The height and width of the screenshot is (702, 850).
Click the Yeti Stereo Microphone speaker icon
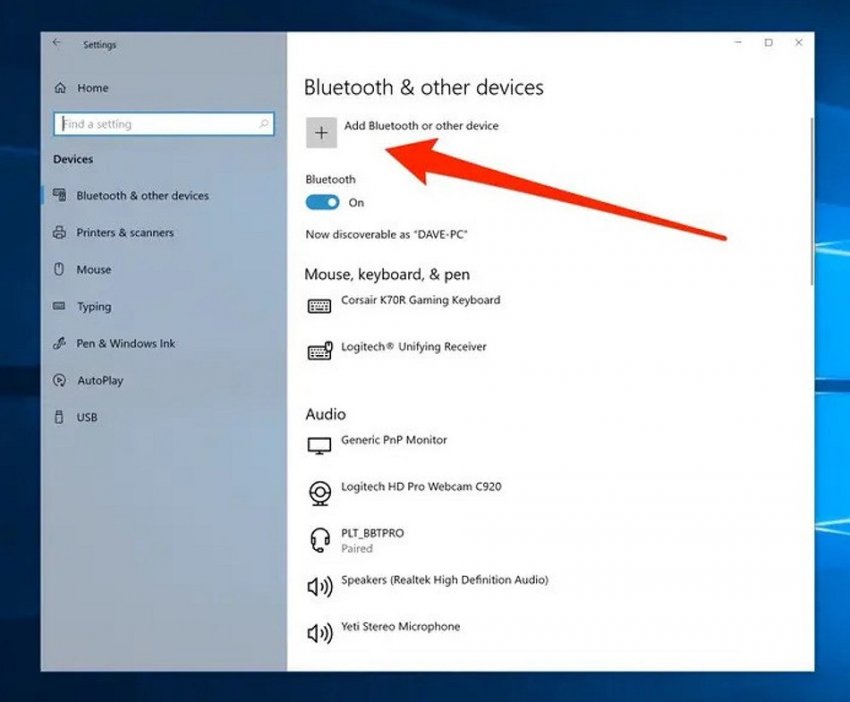click(x=319, y=633)
